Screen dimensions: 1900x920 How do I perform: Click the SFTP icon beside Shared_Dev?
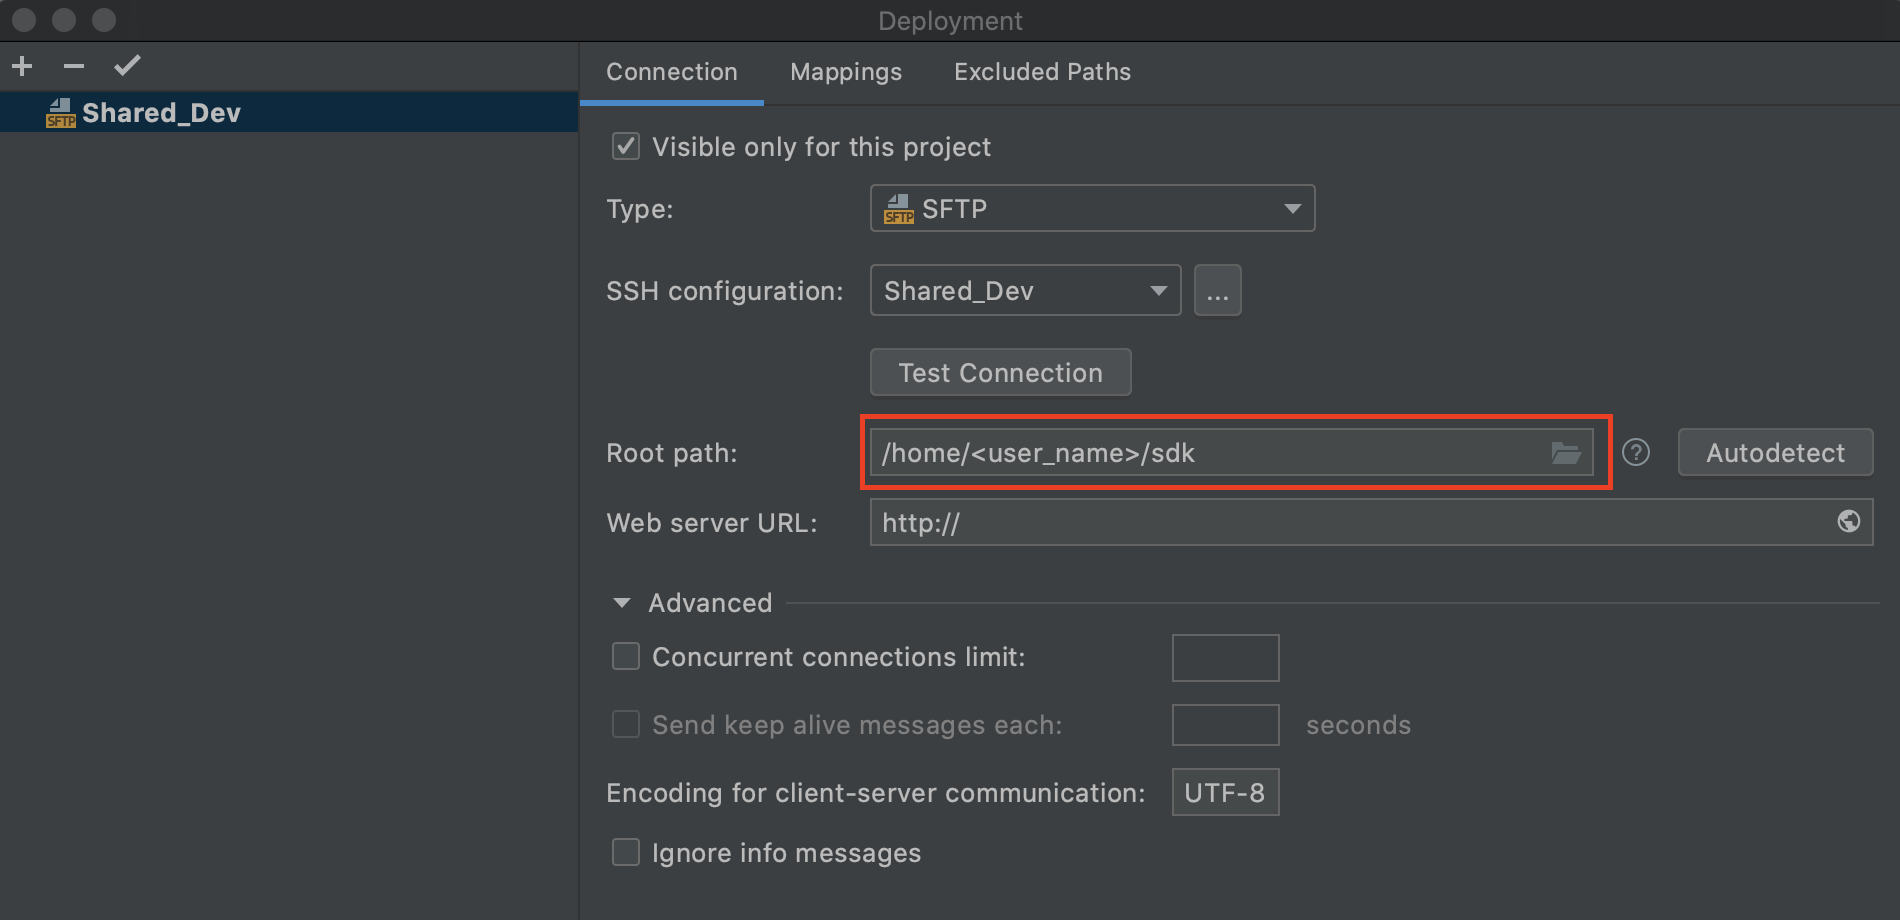pyautogui.click(x=61, y=113)
